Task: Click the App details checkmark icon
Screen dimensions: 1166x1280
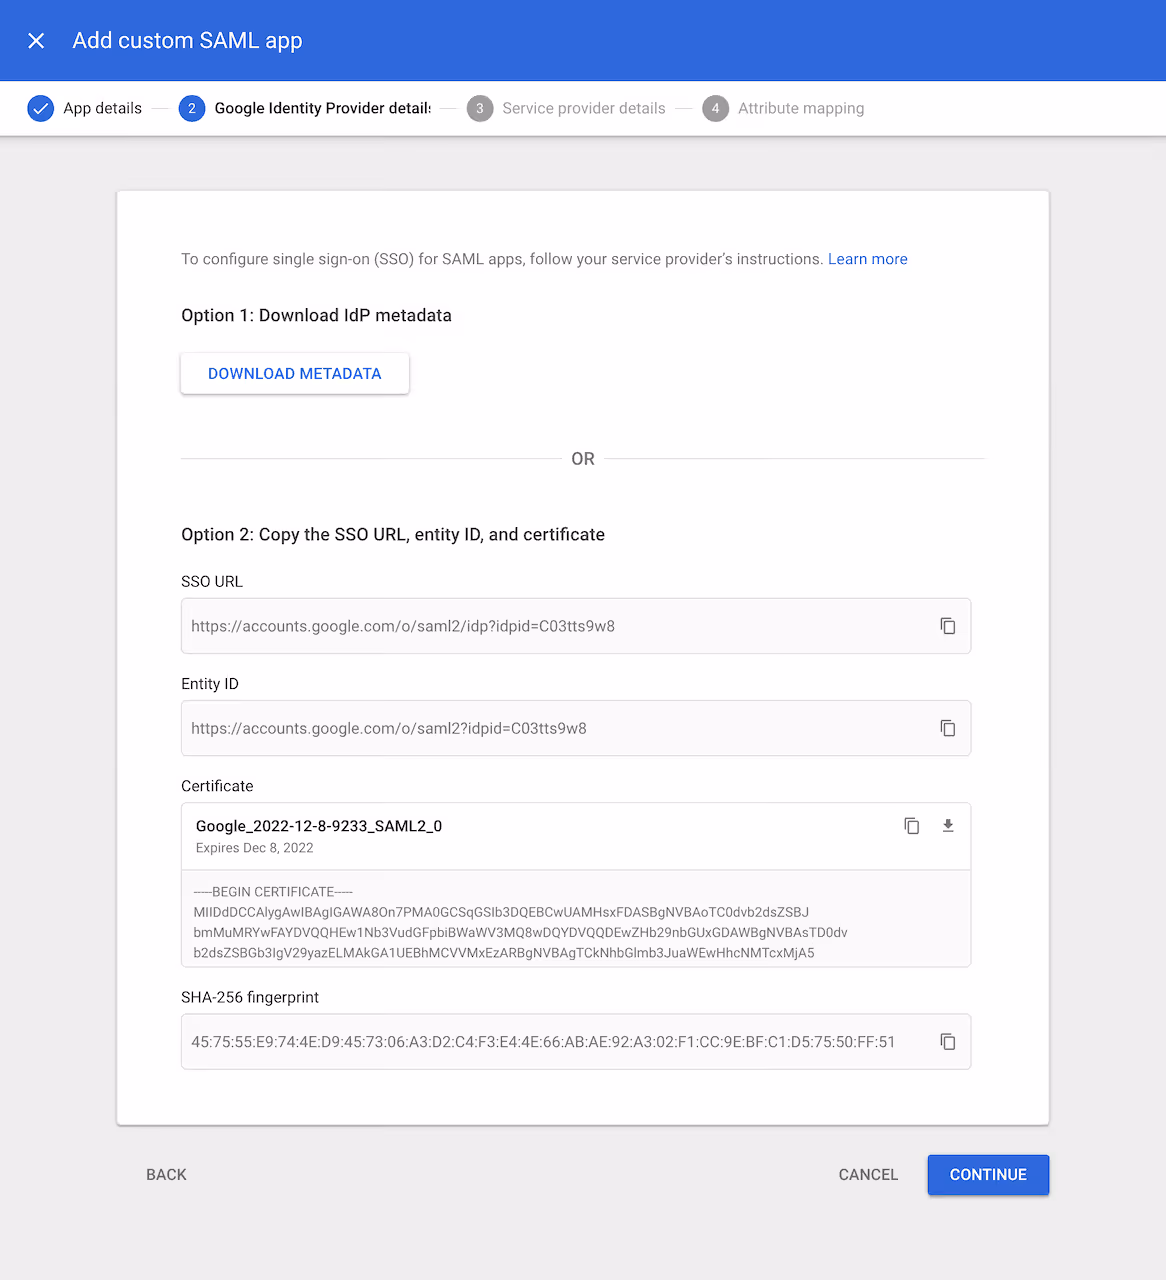Action: [40, 108]
